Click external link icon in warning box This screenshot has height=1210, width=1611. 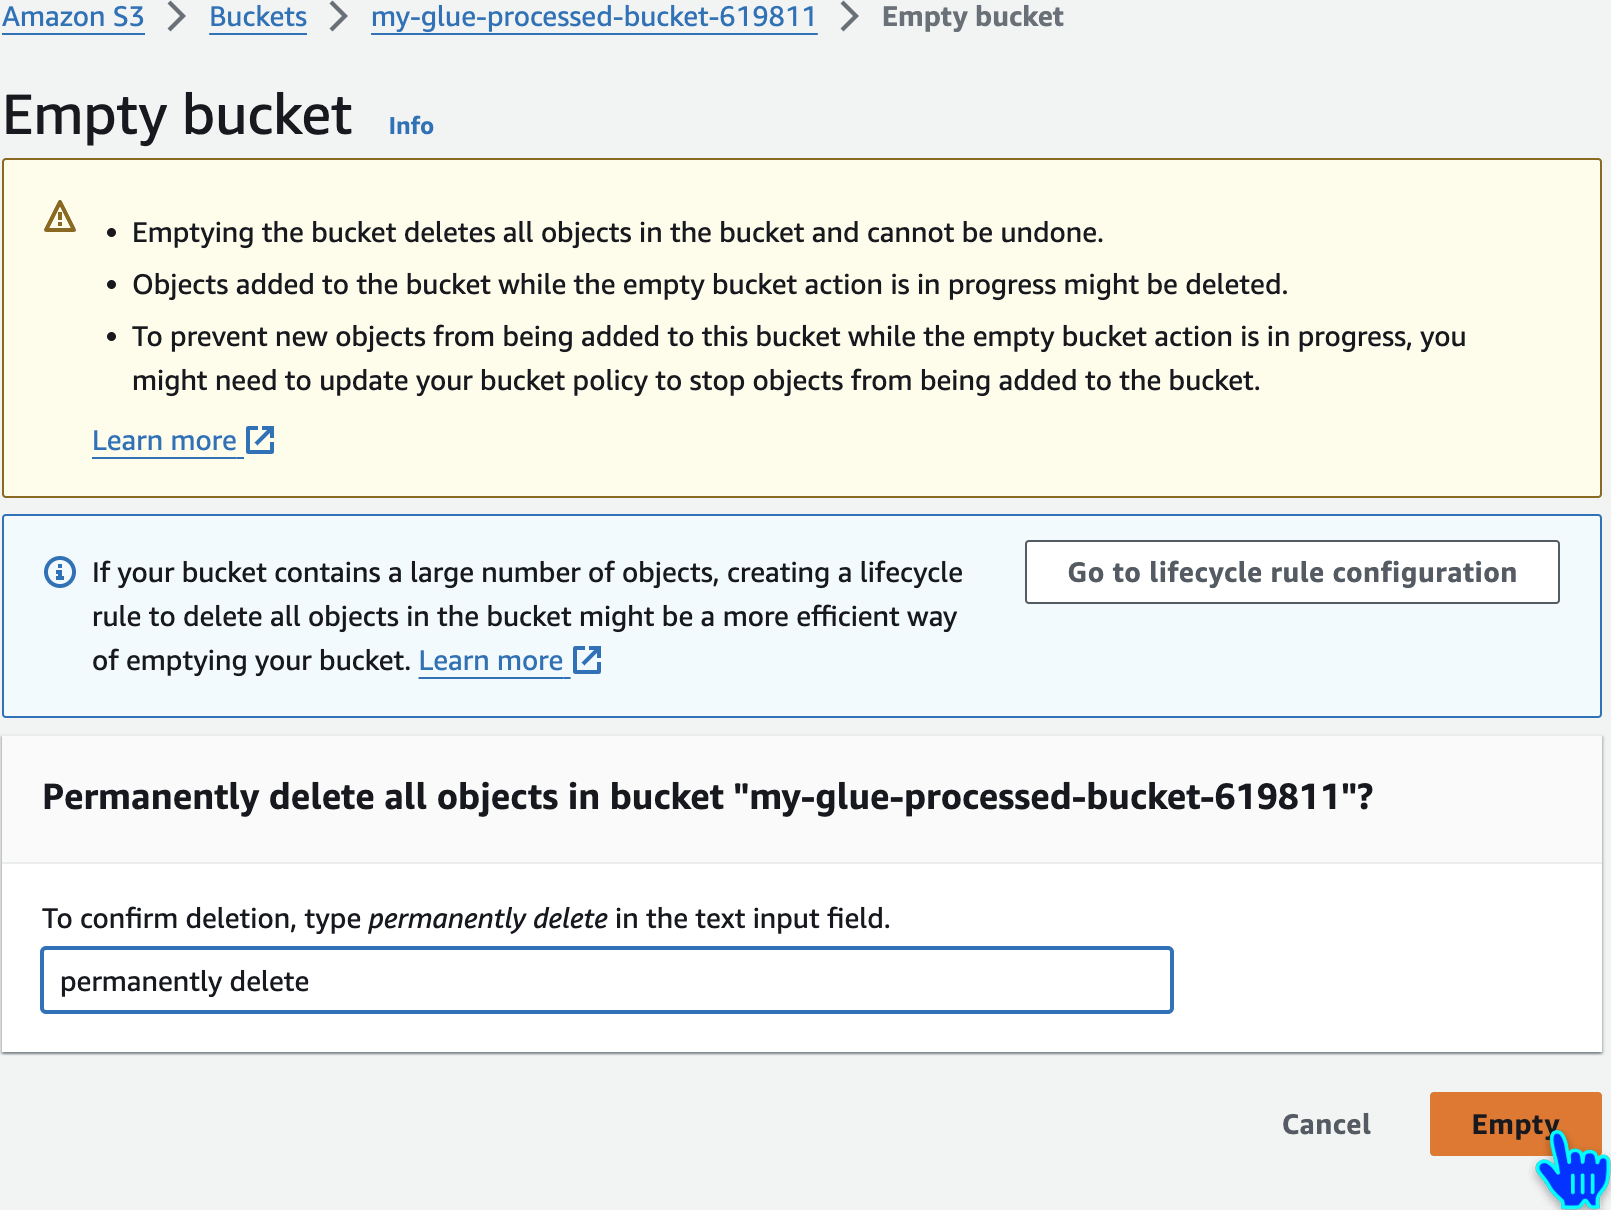click(x=260, y=440)
